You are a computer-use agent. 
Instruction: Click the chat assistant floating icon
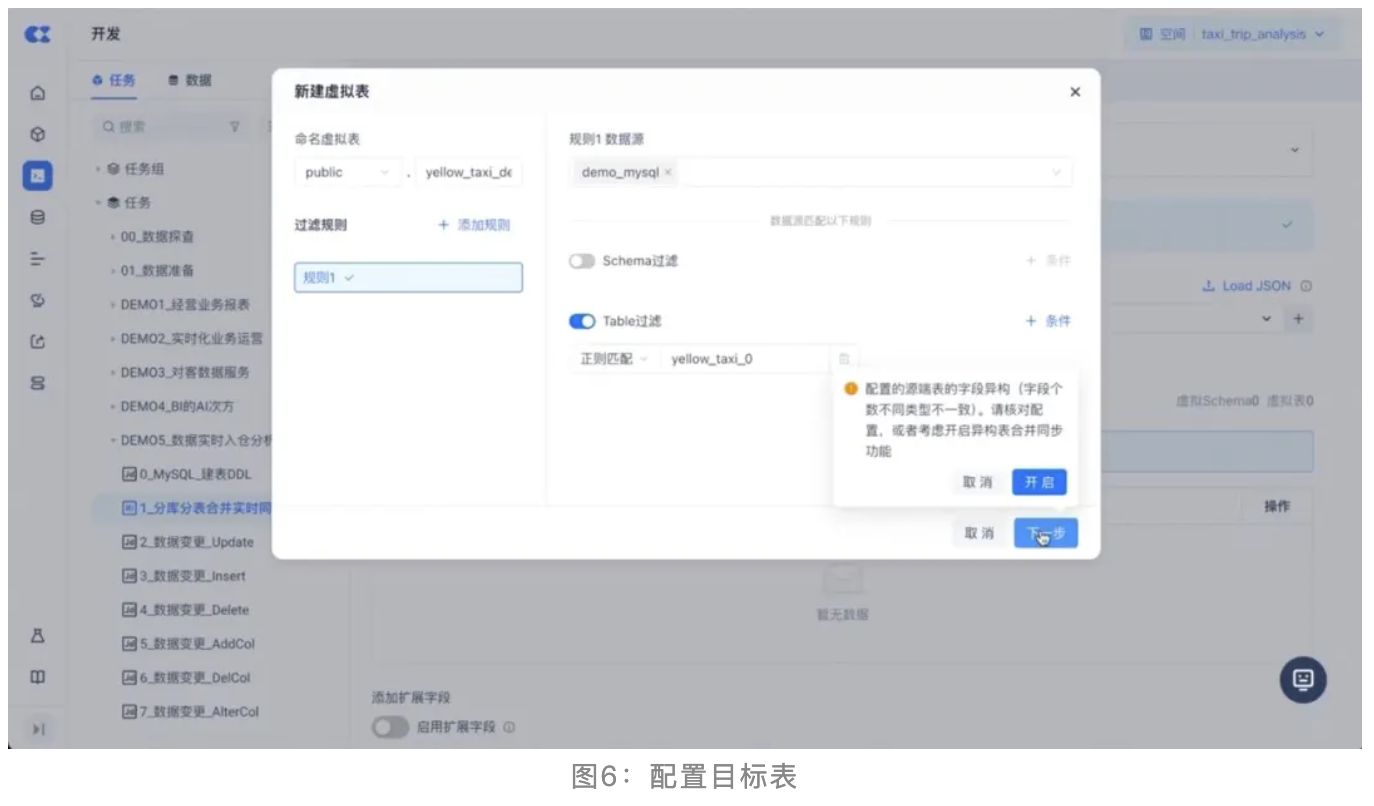point(1303,680)
